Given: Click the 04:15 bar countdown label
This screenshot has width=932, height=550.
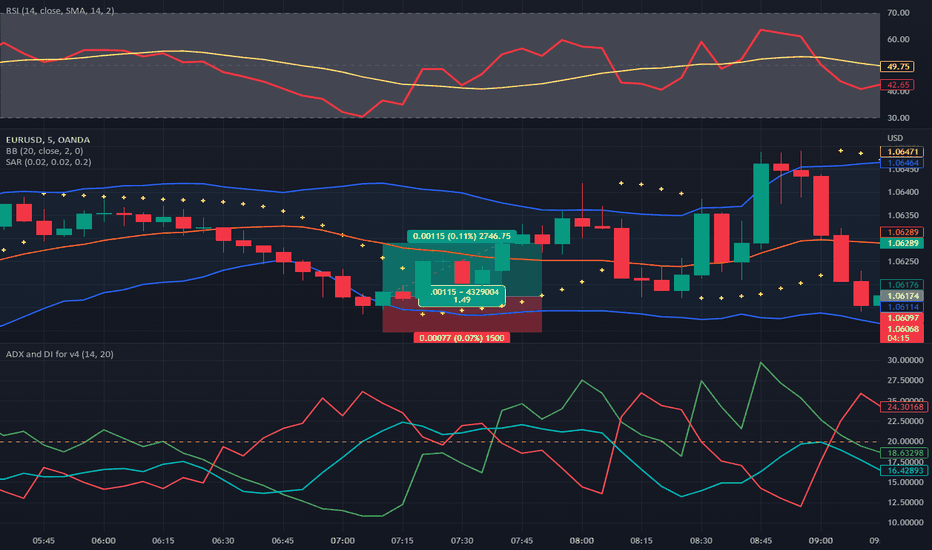Looking at the screenshot, I should 898,338.
